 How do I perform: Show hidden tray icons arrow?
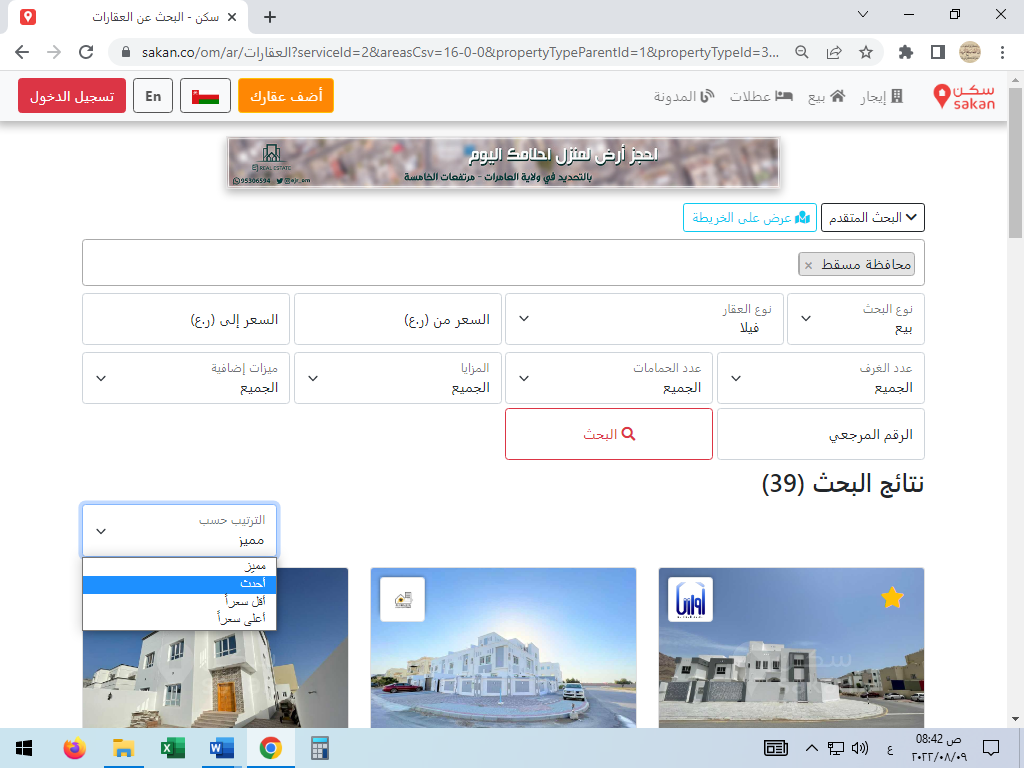[811, 748]
